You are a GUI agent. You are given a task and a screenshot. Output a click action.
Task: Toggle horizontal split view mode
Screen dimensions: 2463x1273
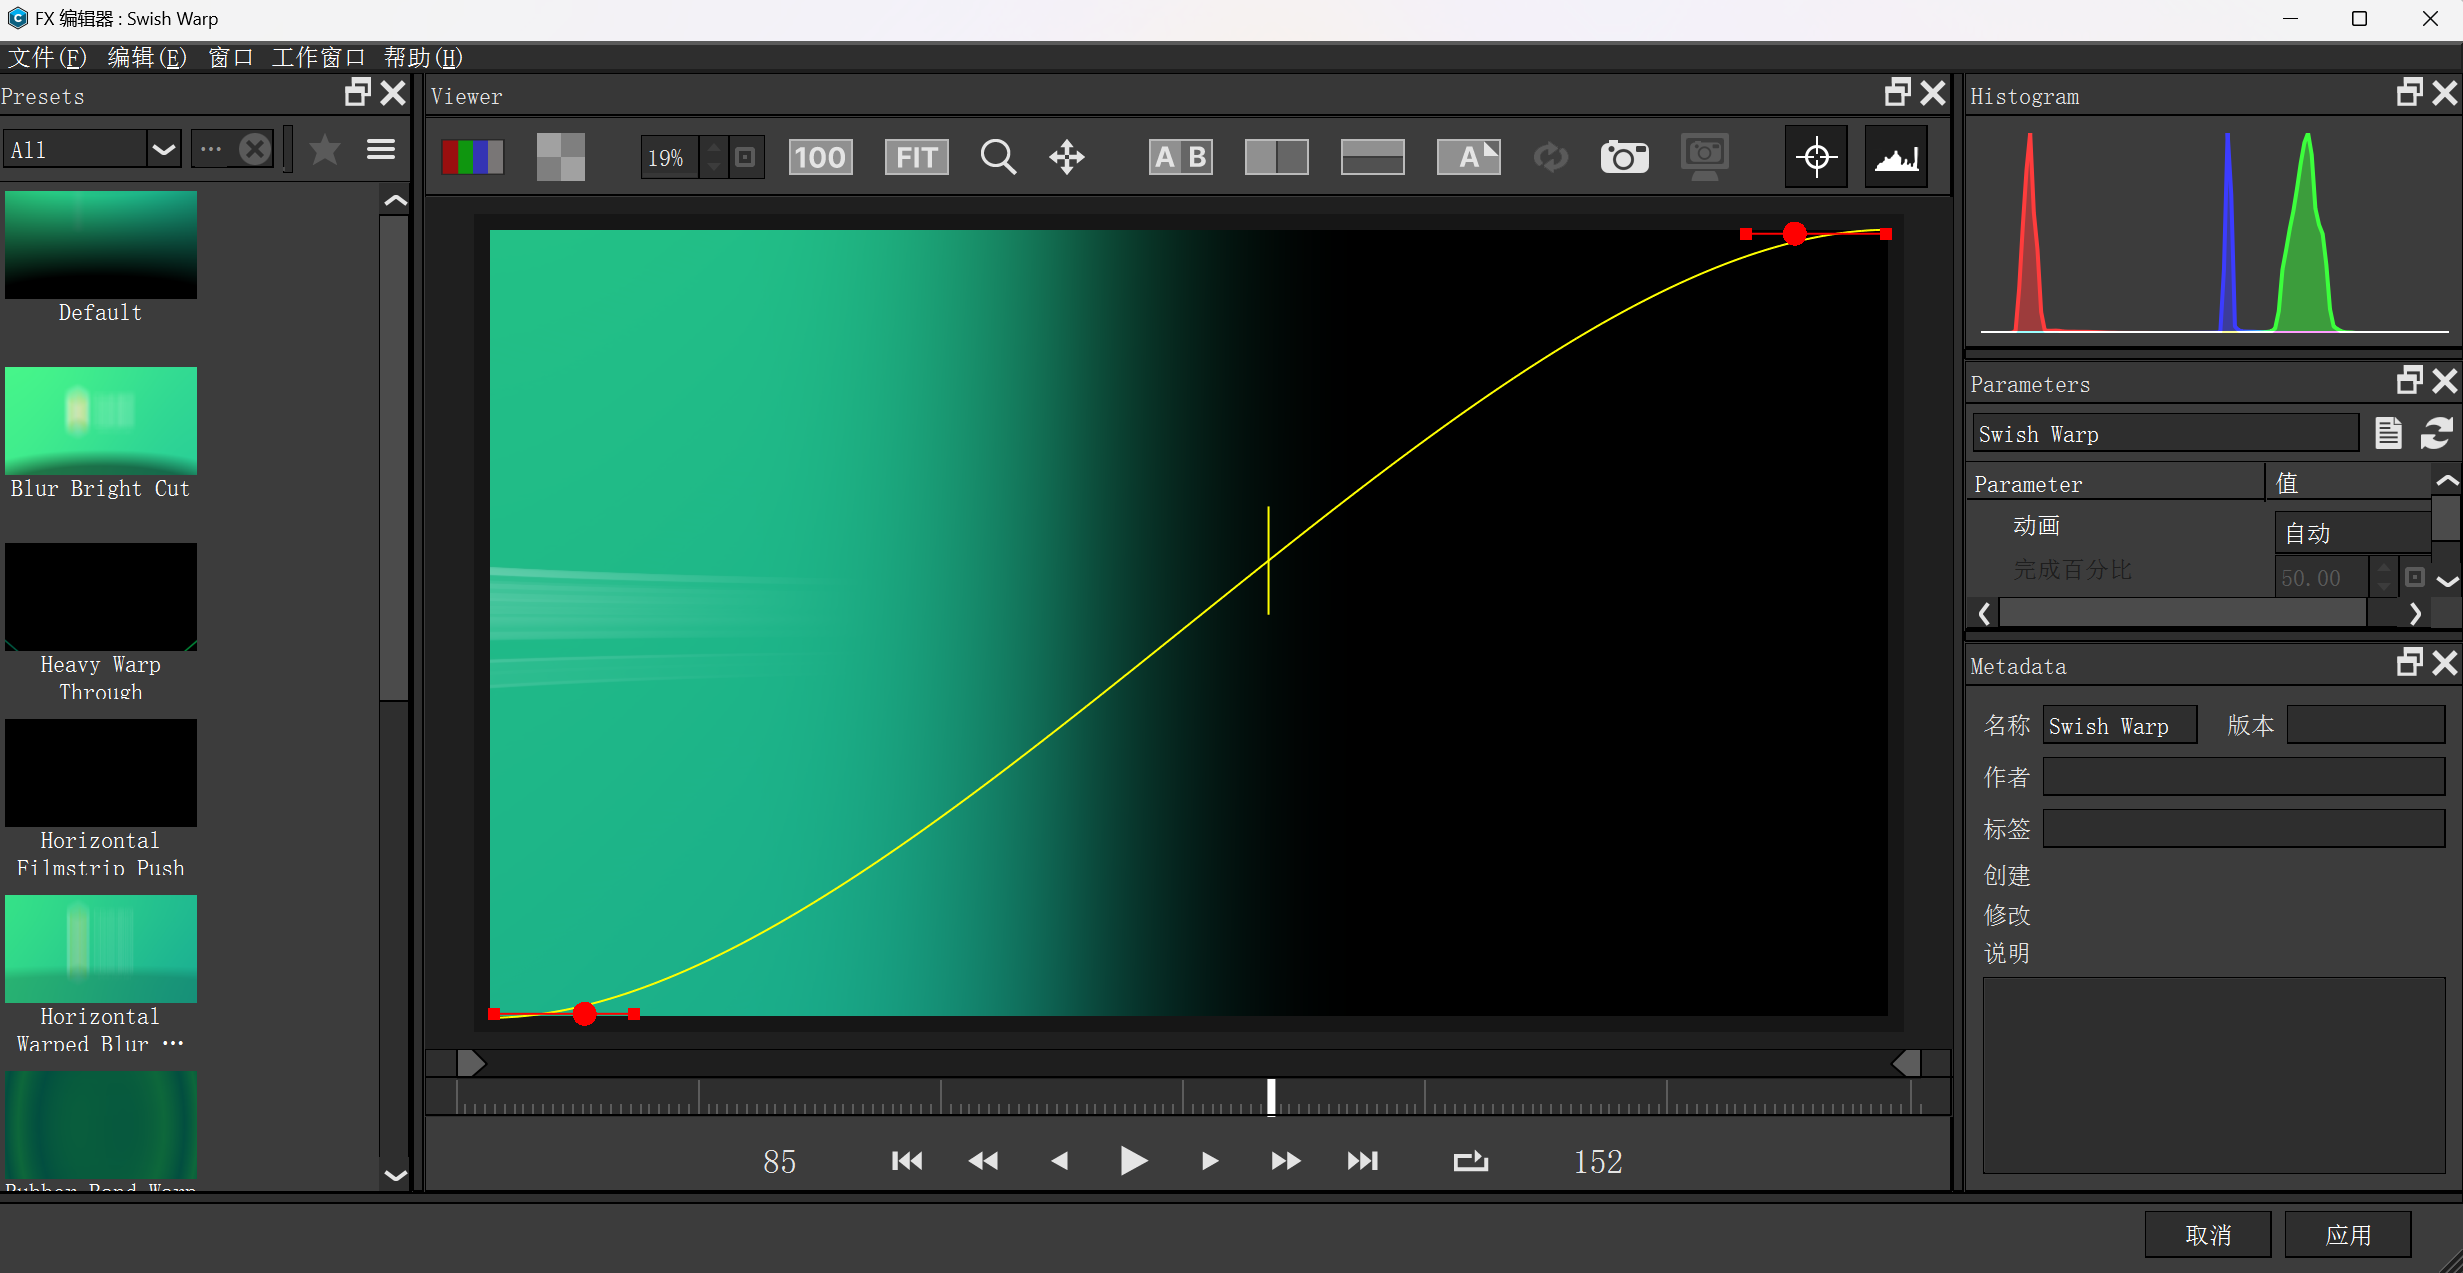[x=1372, y=157]
